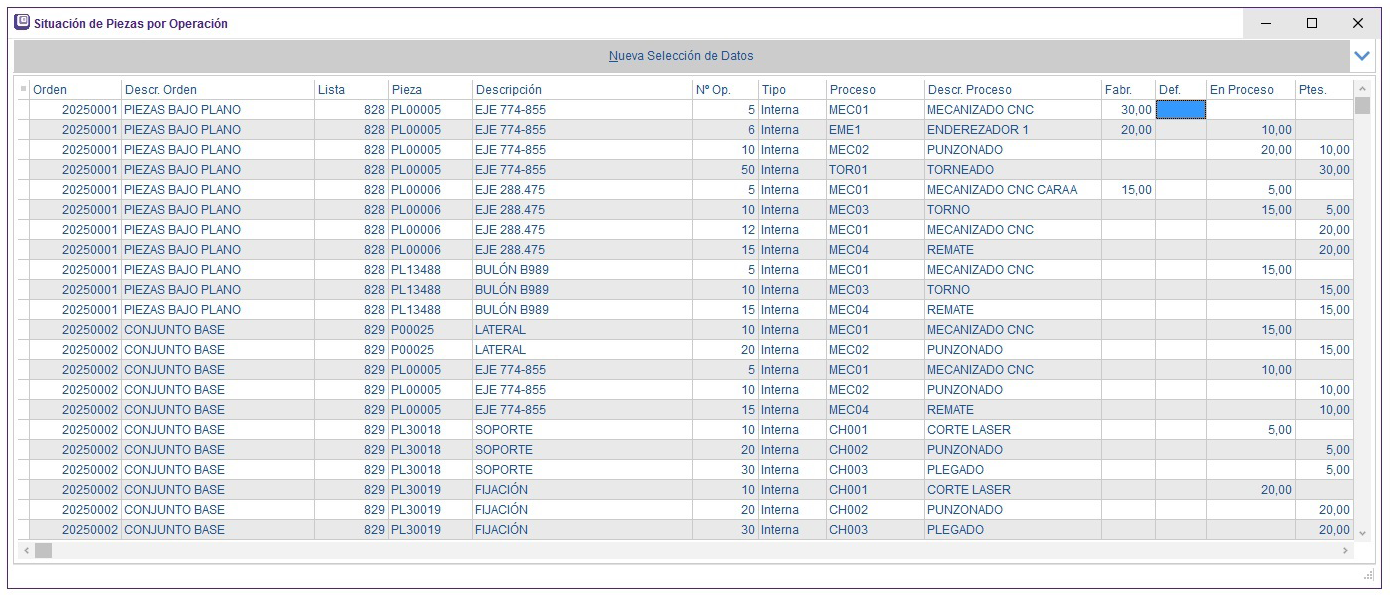
Task: Click the vertical scrollbar up arrow
Action: click(1361, 89)
